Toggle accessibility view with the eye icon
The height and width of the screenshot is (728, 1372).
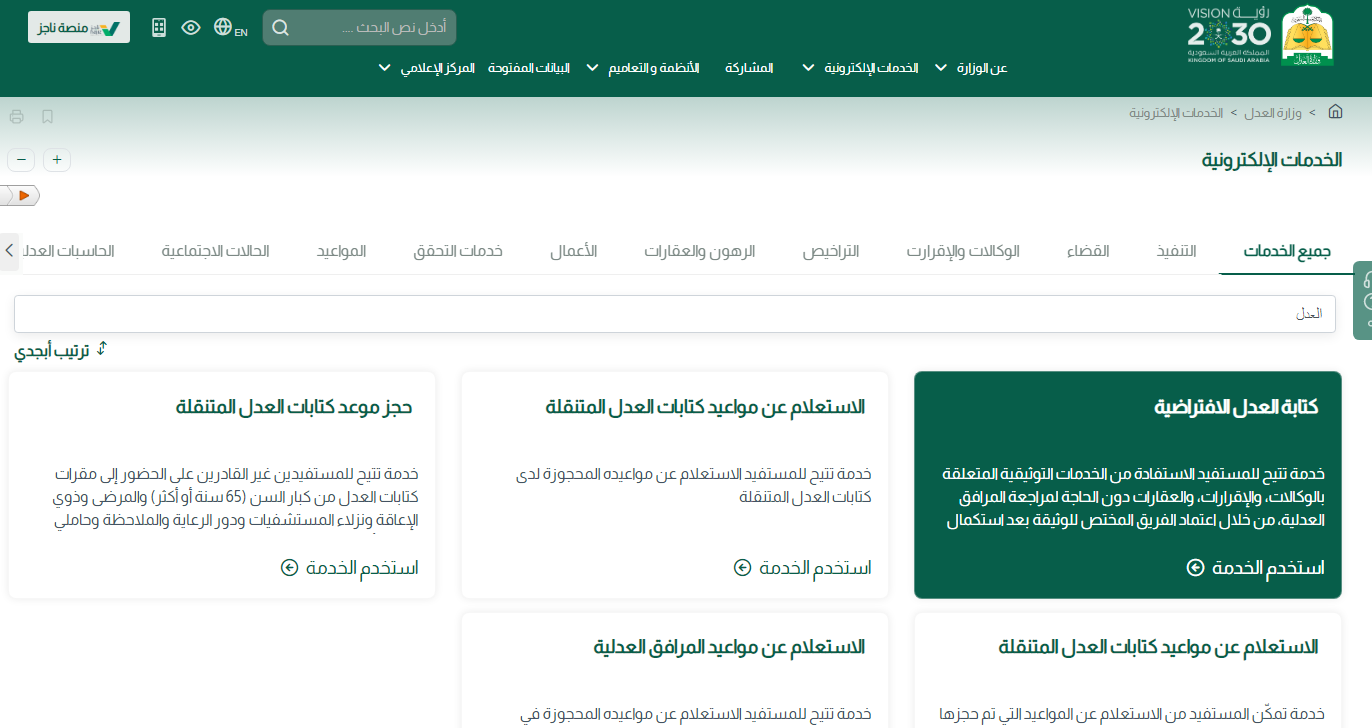(191, 28)
